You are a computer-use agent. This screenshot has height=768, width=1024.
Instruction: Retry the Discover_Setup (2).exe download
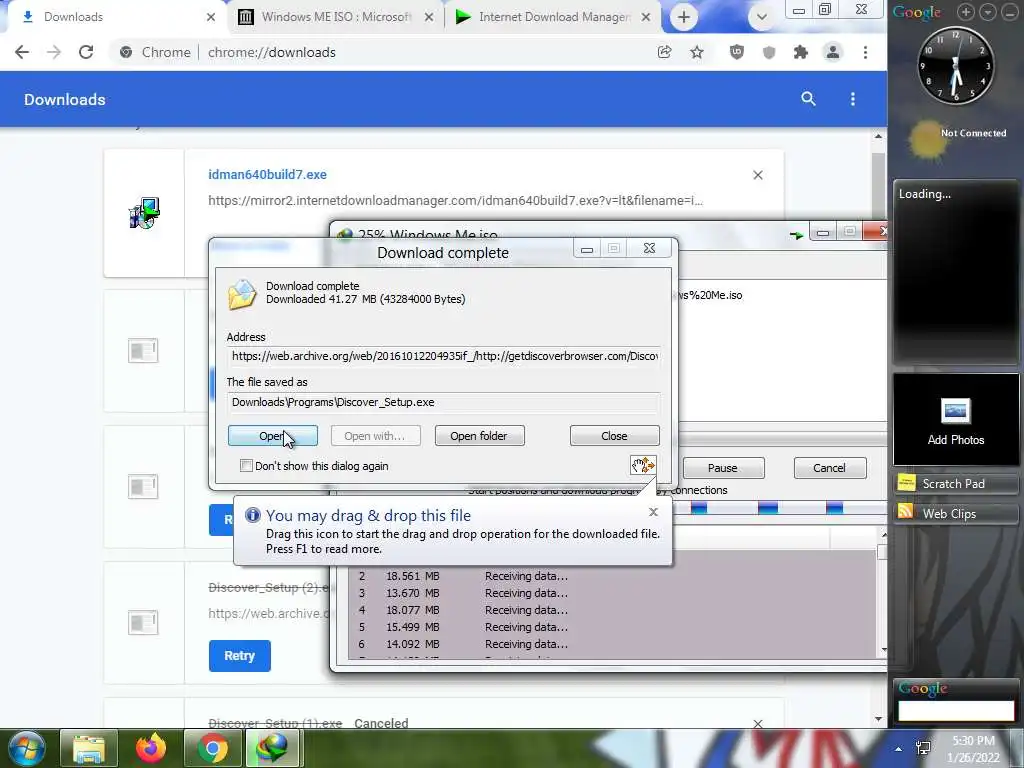click(240, 656)
